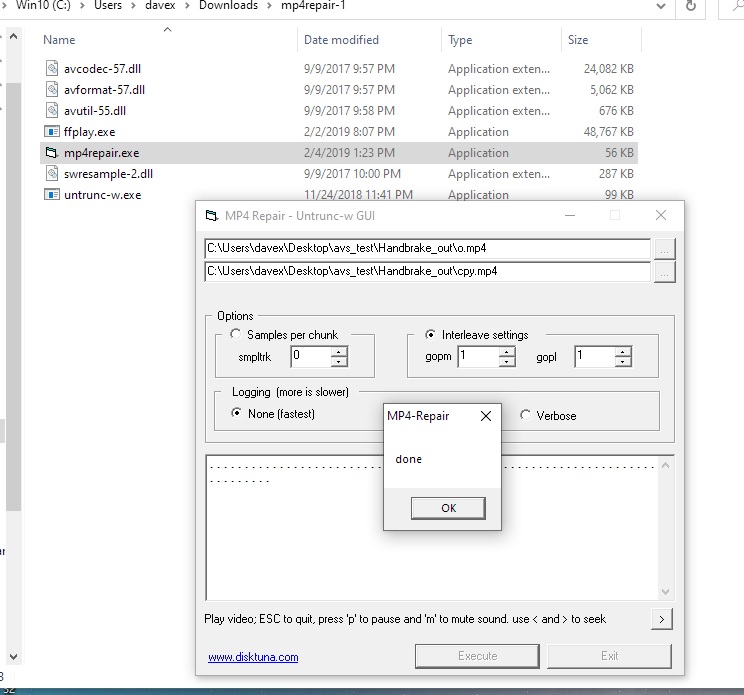The height and width of the screenshot is (695, 744).
Task: Open the Users folder breadcrumb
Action: 108,6
